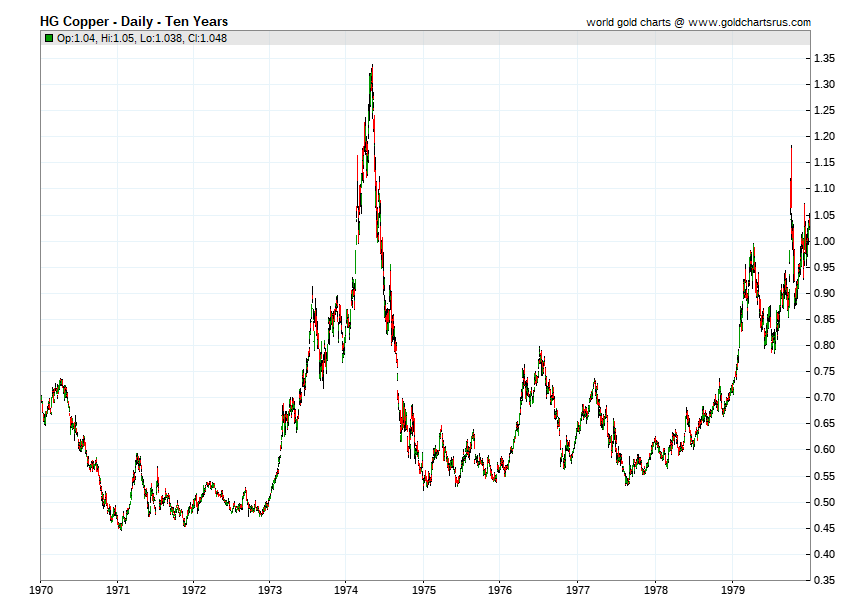Click the 0.35 price axis label

825,581
